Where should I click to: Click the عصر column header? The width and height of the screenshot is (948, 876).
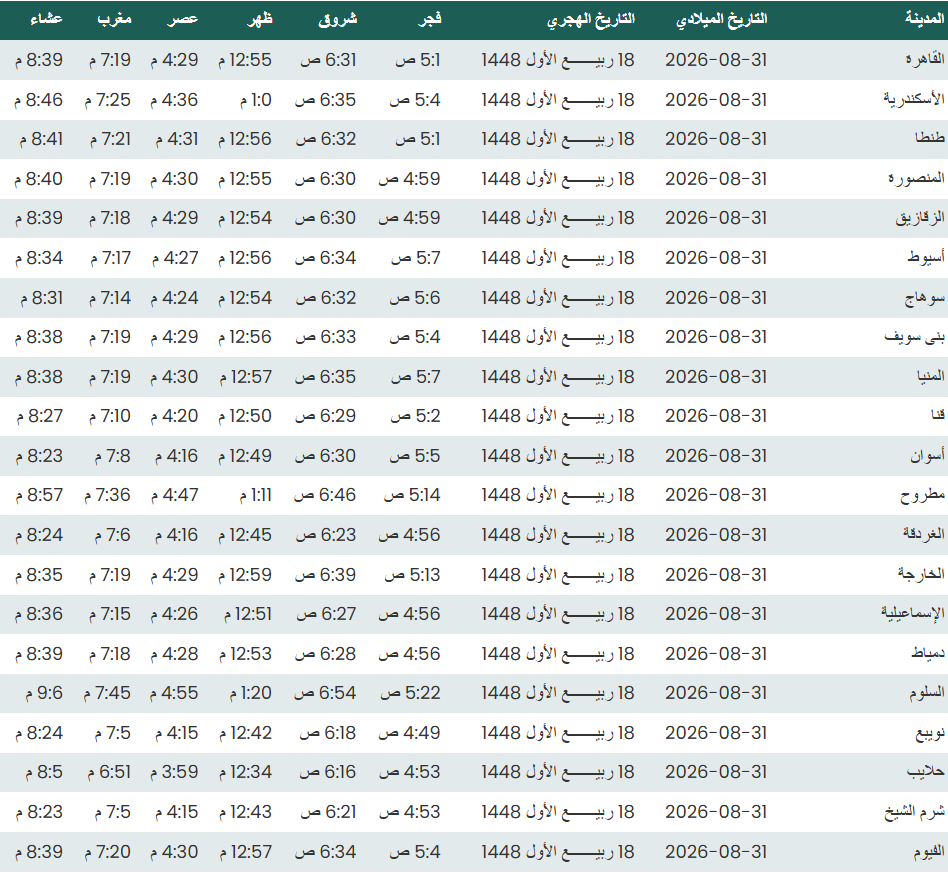coord(183,19)
